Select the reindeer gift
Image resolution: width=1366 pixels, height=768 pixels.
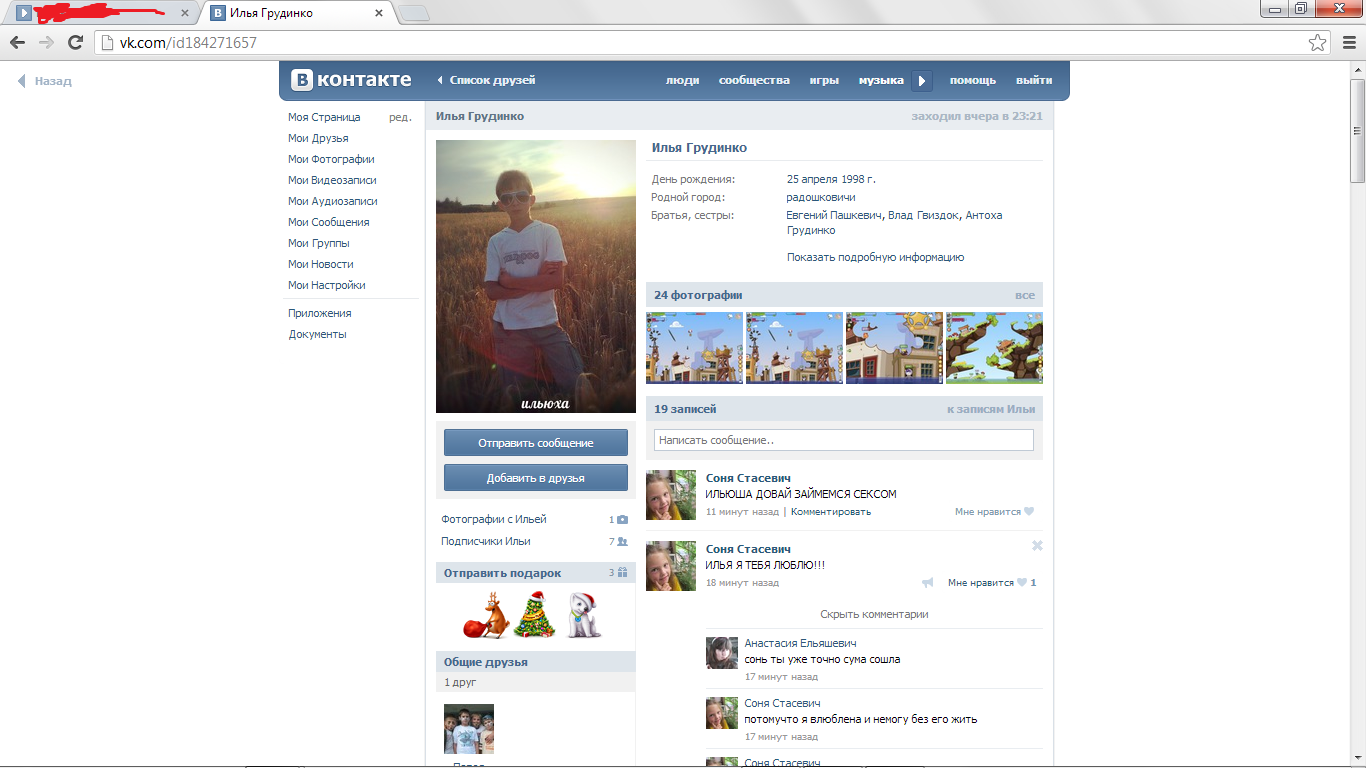pyautogui.click(x=485, y=615)
